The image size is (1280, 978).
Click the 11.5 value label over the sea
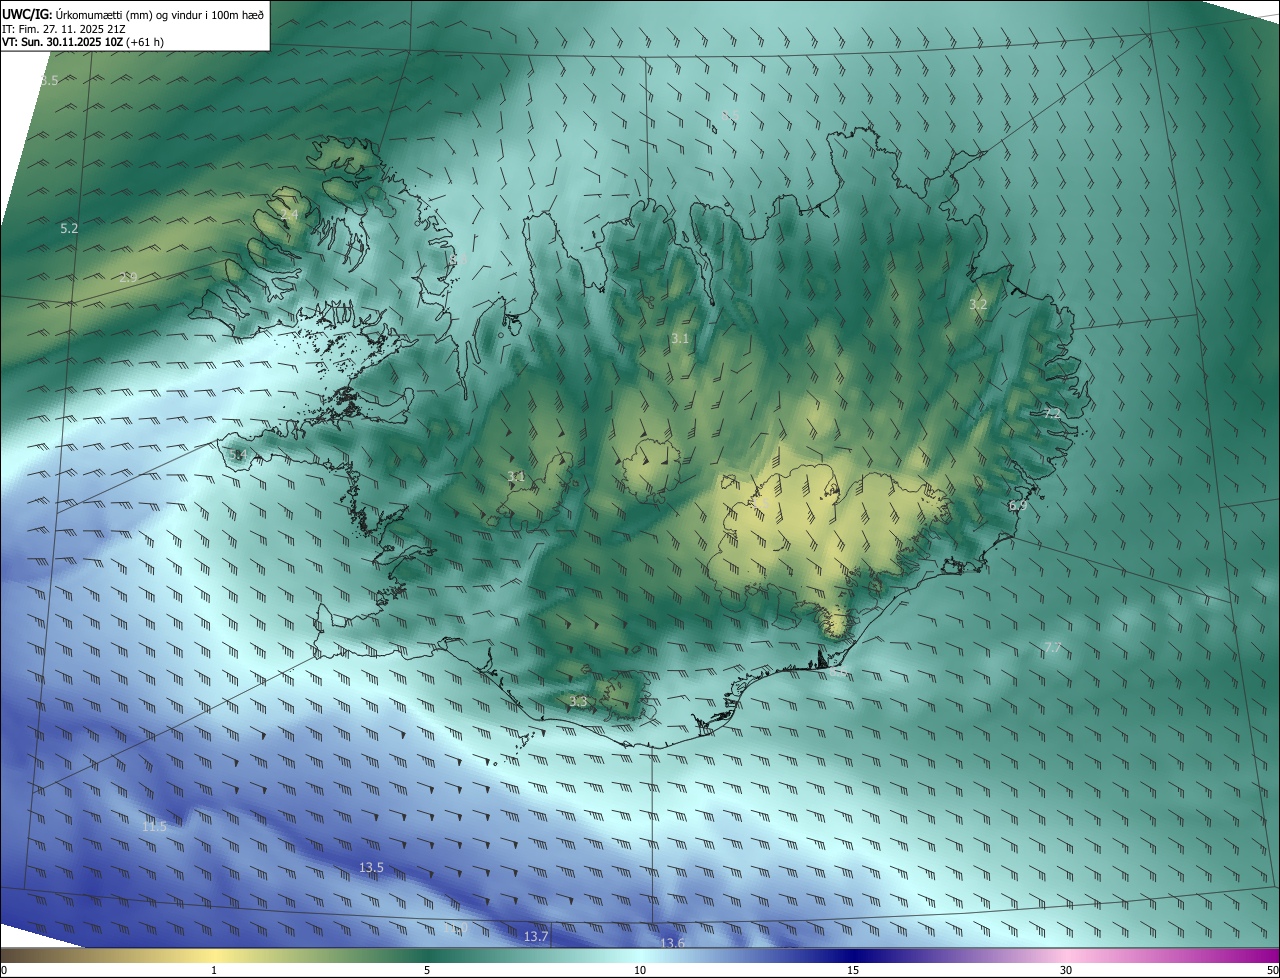(x=154, y=826)
